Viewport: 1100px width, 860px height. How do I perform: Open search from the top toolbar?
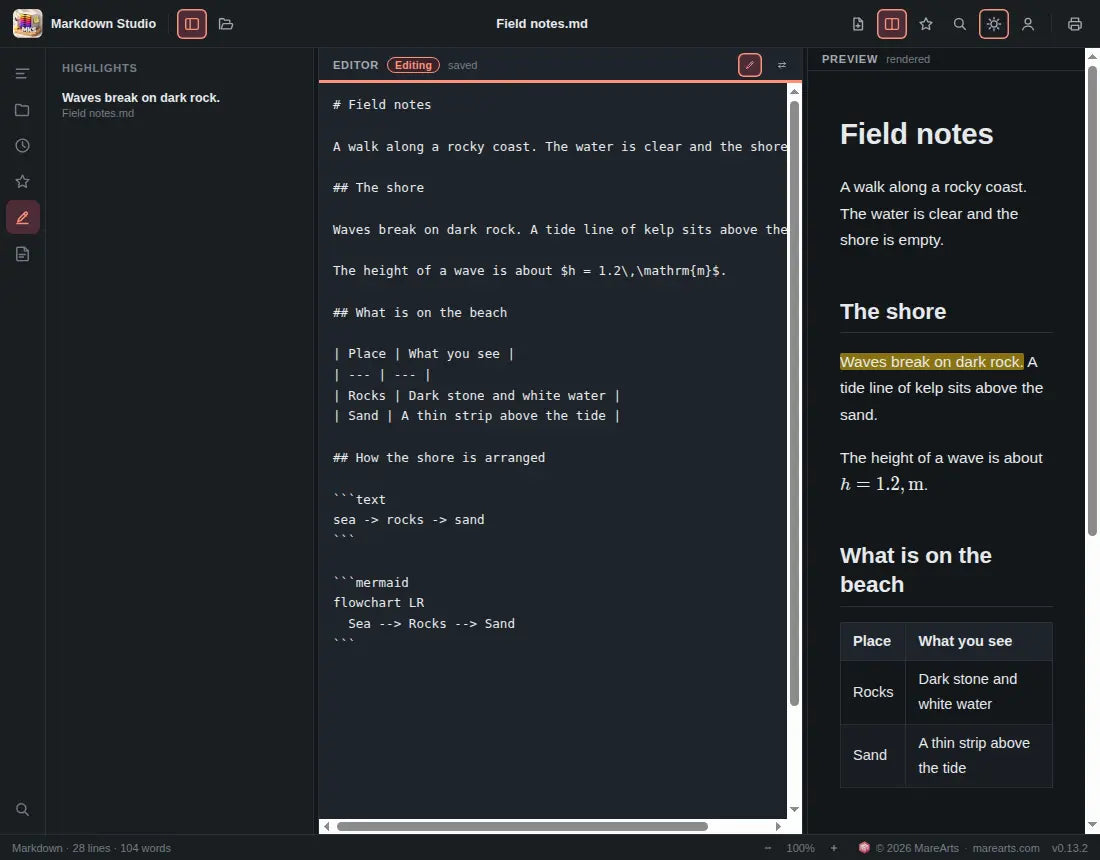(x=960, y=24)
